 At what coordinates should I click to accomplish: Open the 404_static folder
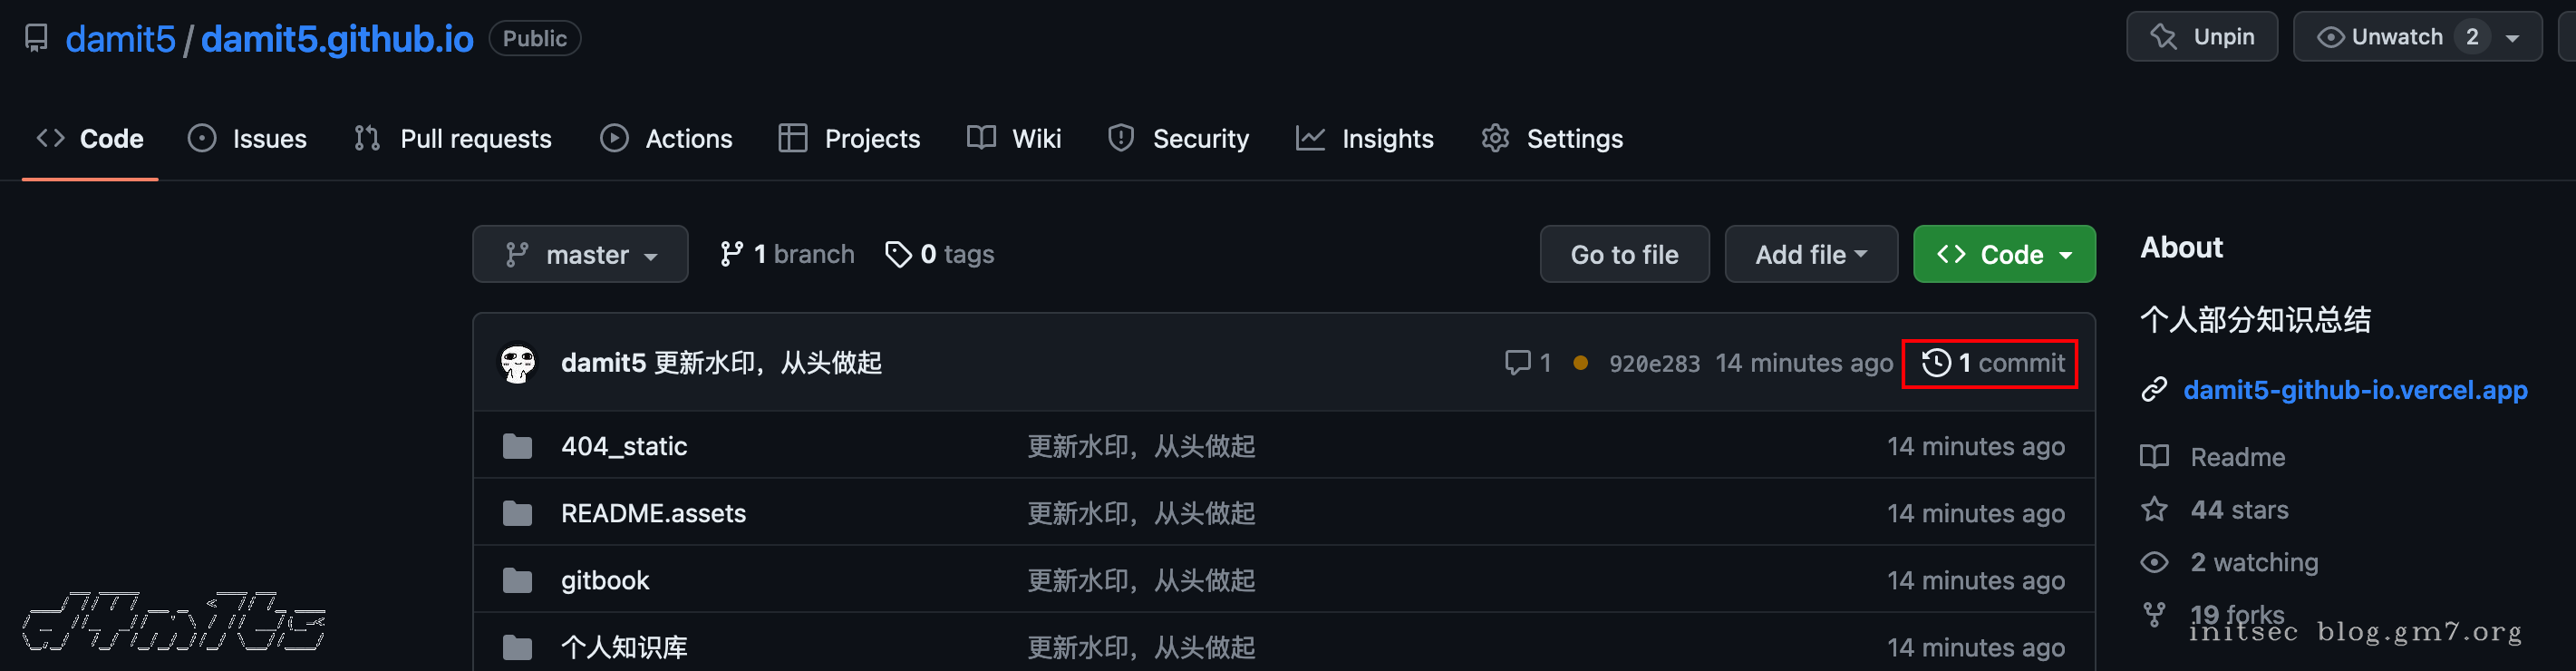pyautogui.click(x=623, y=446)
